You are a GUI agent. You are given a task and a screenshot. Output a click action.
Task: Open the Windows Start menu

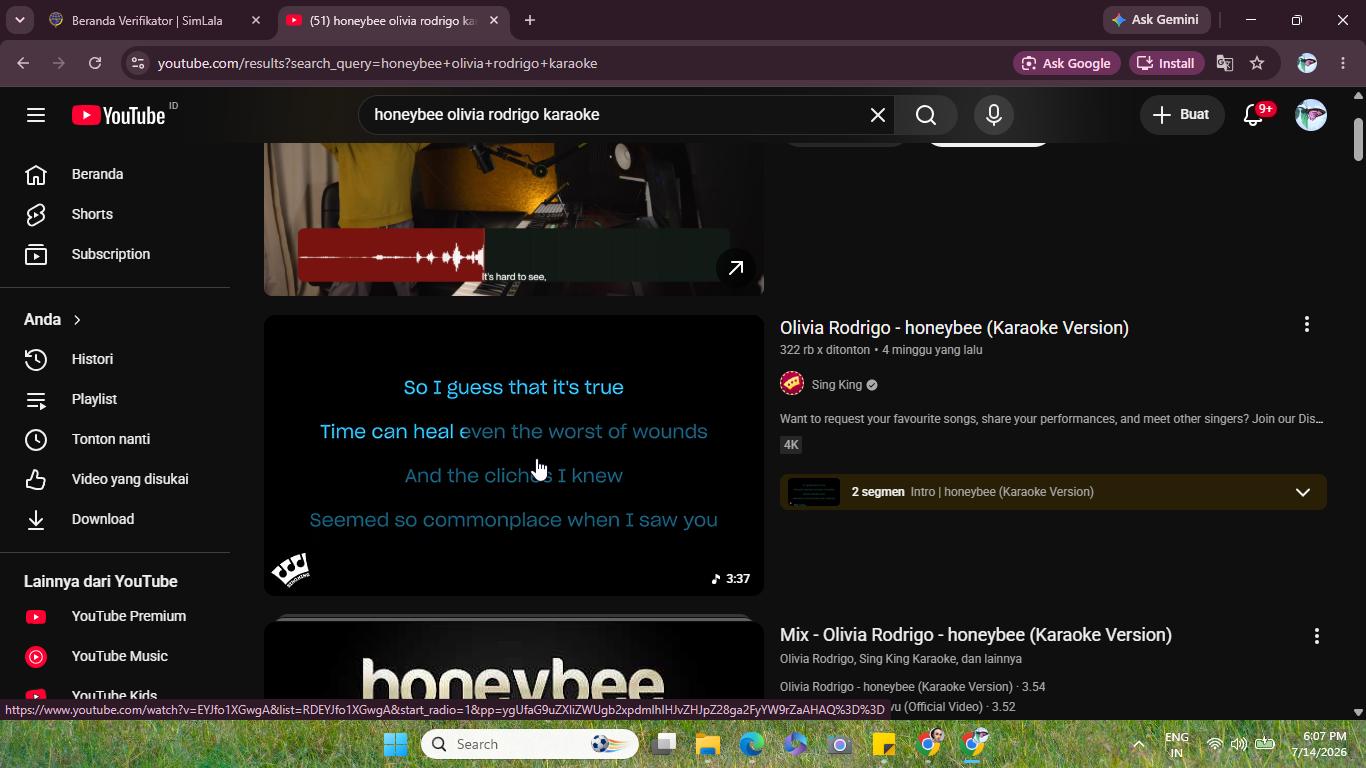(396, 744)
